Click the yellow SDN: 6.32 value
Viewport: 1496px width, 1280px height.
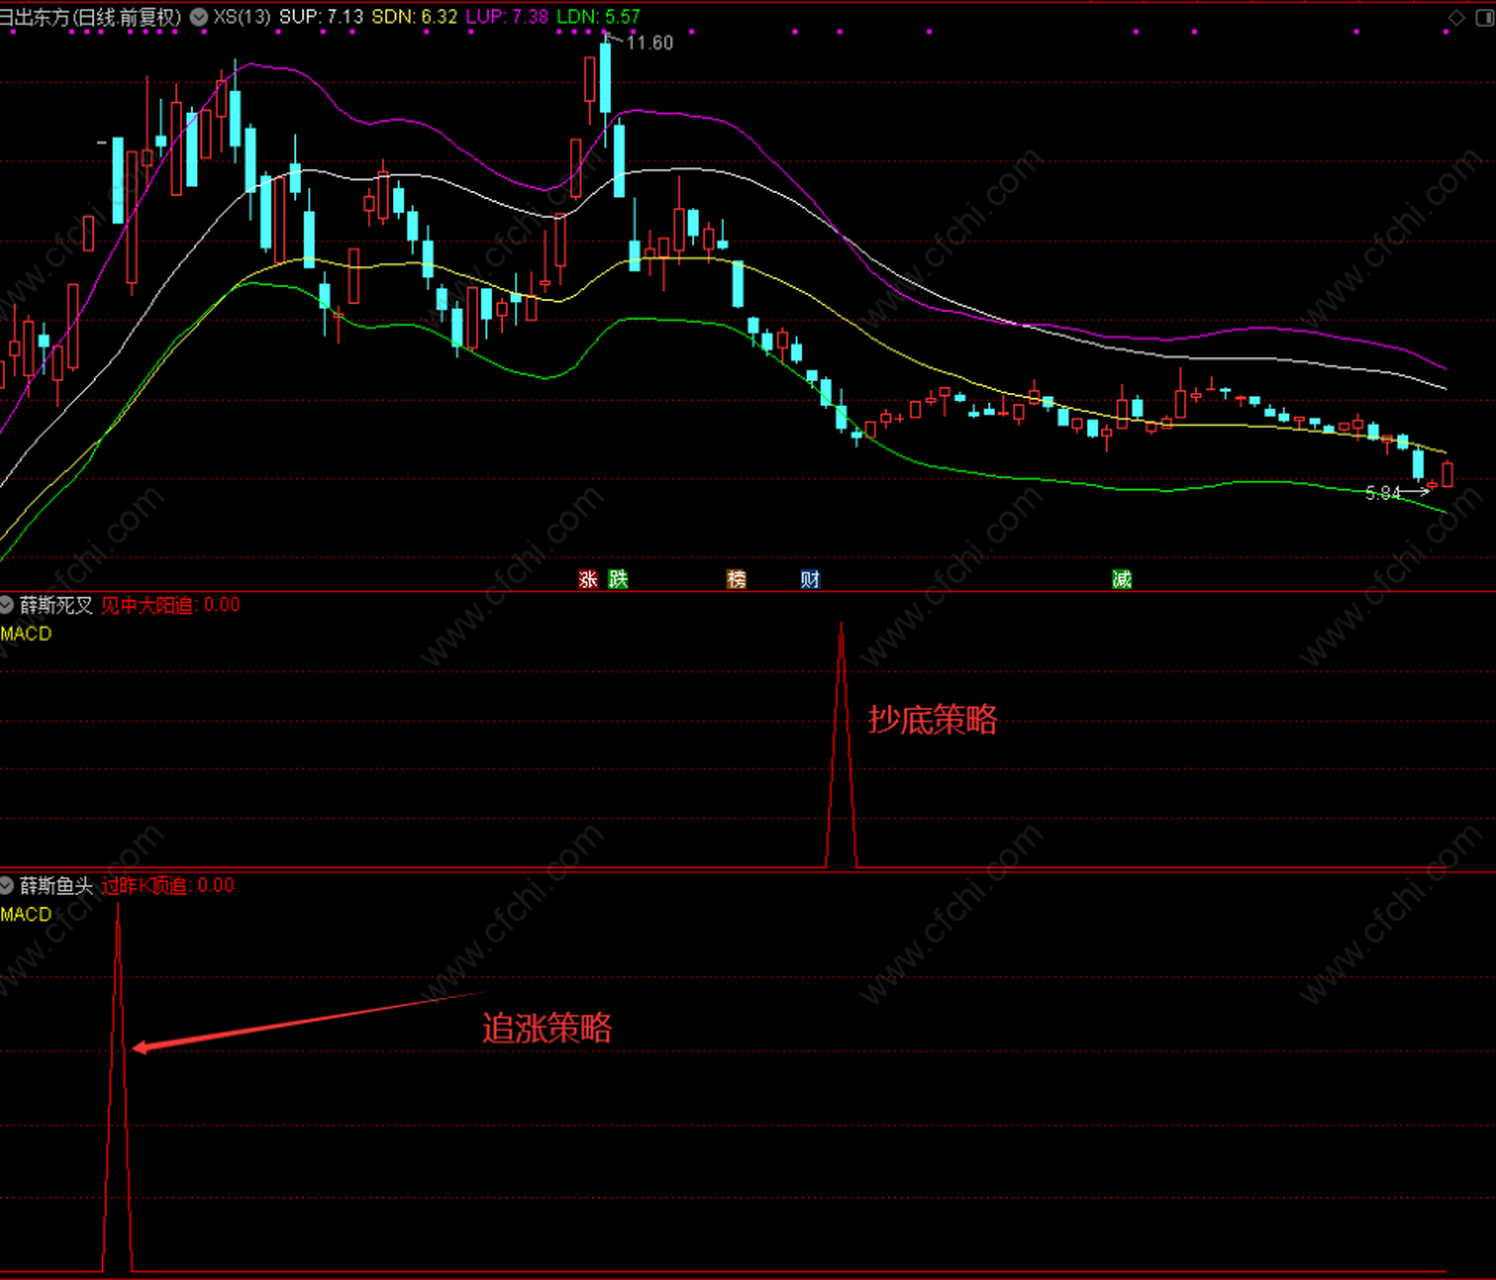(414, 17)
